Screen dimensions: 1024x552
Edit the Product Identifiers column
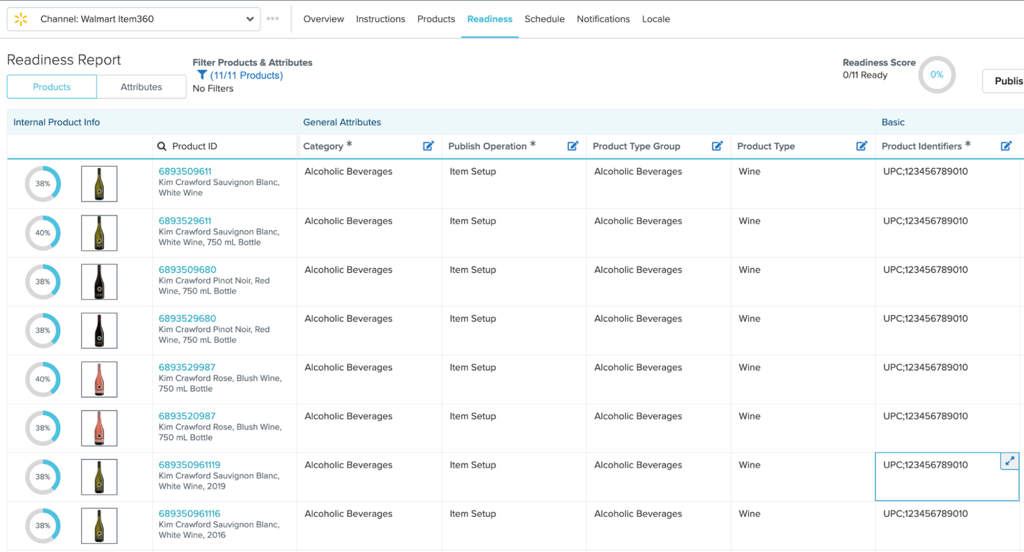pos(1006,146)
